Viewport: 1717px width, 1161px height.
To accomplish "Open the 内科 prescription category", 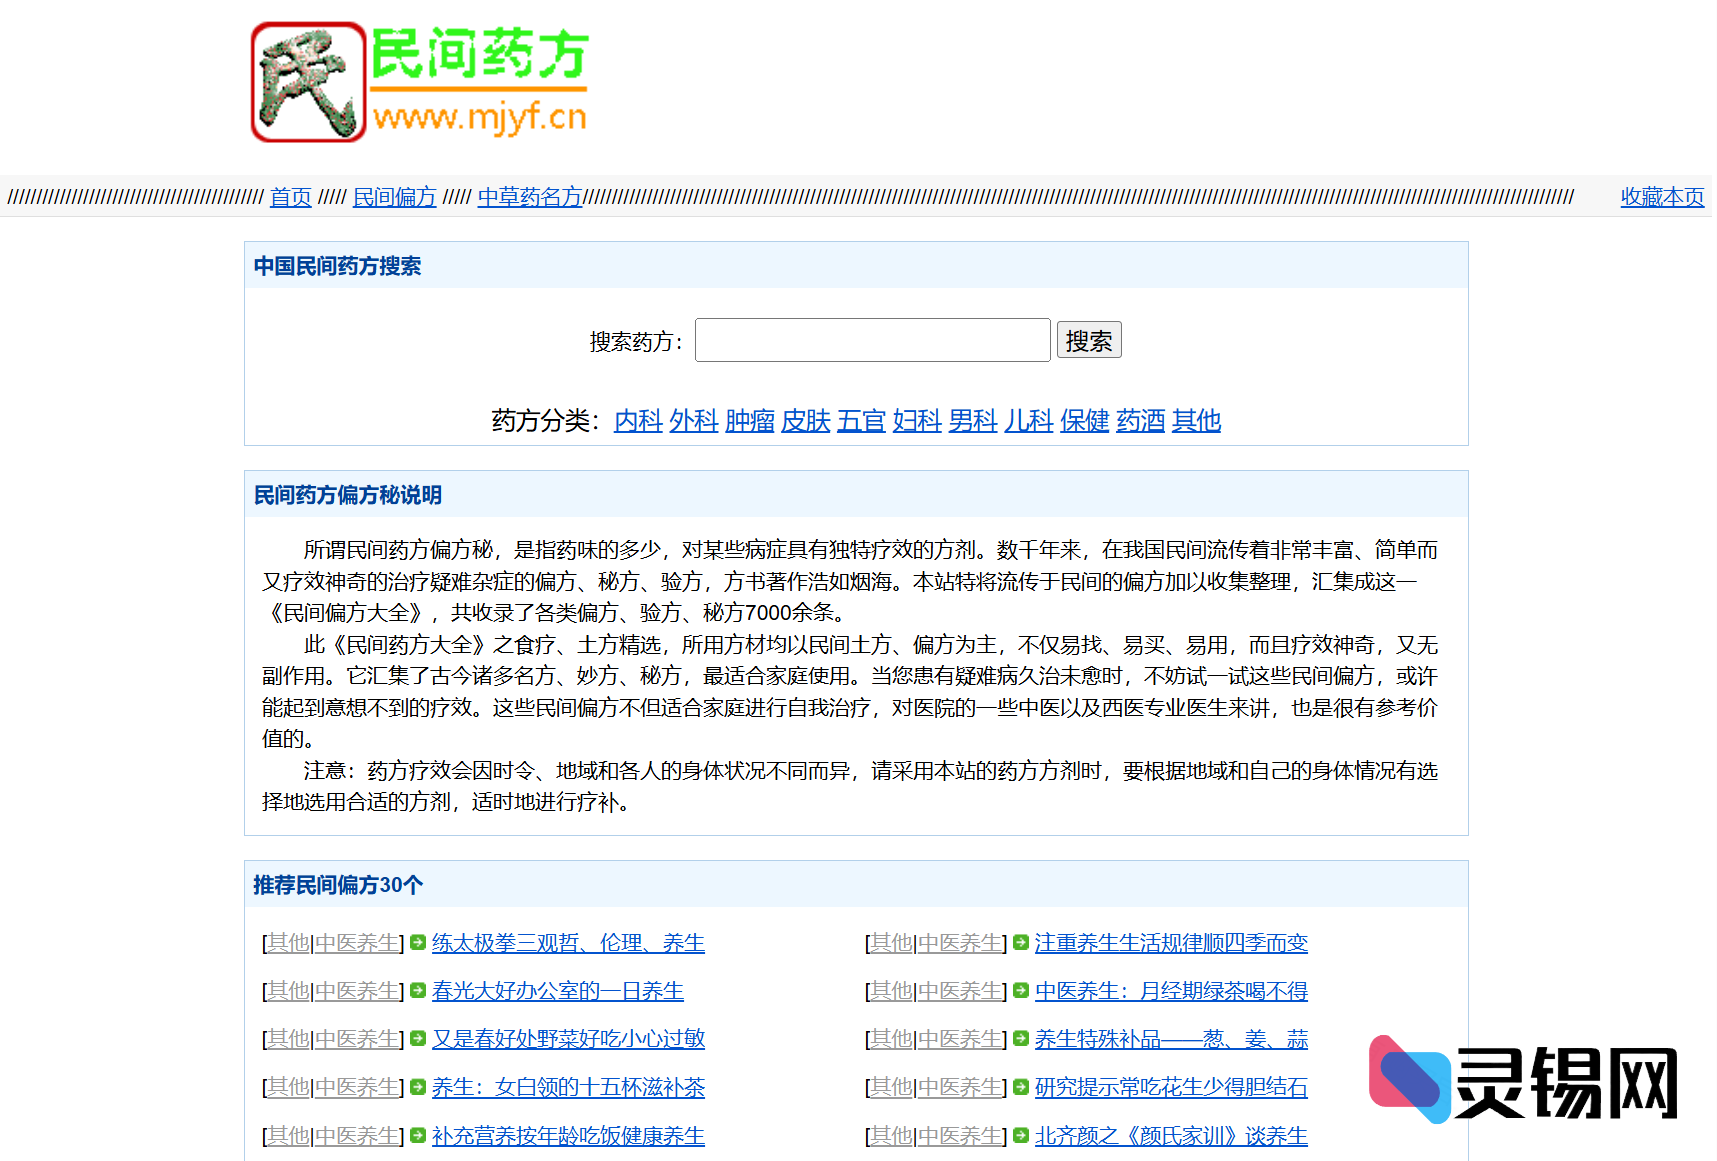I will [x=637, y=421].
